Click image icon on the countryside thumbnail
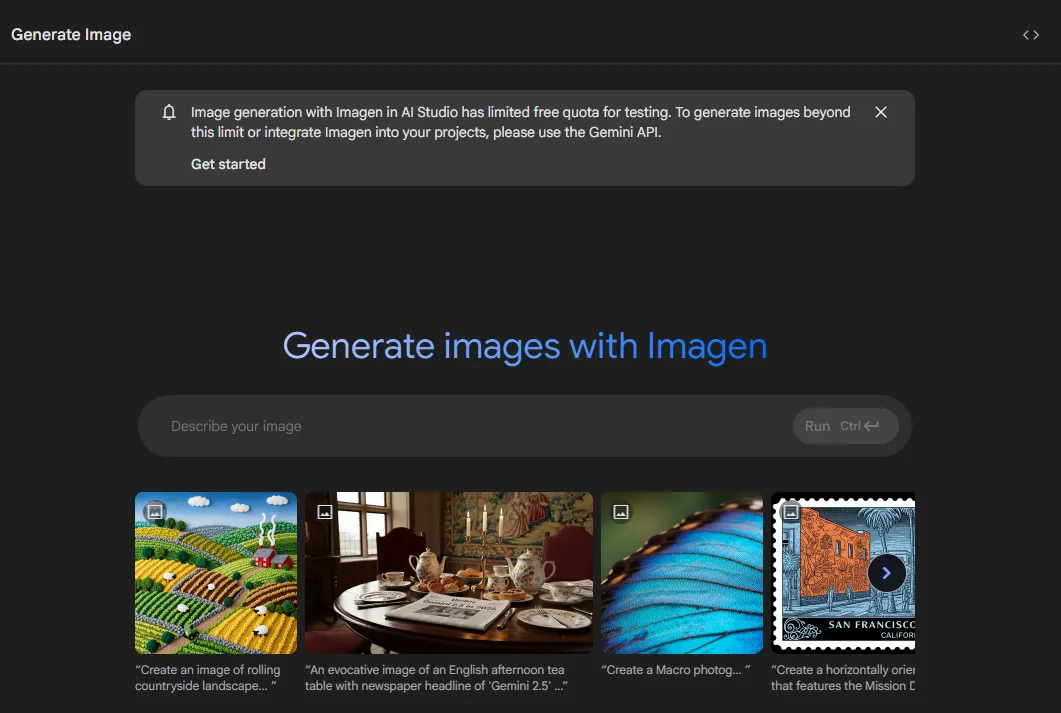Viewport: 1061px width, 713px height. point(155,511)
